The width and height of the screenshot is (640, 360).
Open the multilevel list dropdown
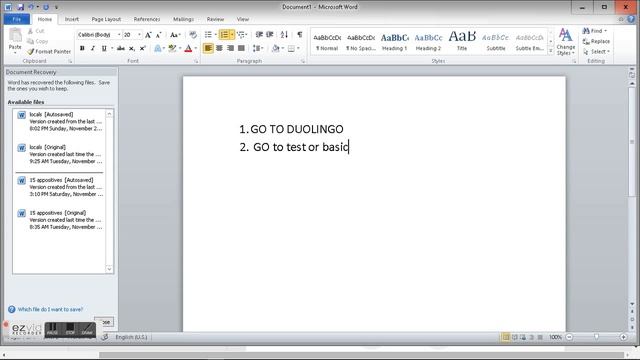pyautogui.click(x=242, y=35)
